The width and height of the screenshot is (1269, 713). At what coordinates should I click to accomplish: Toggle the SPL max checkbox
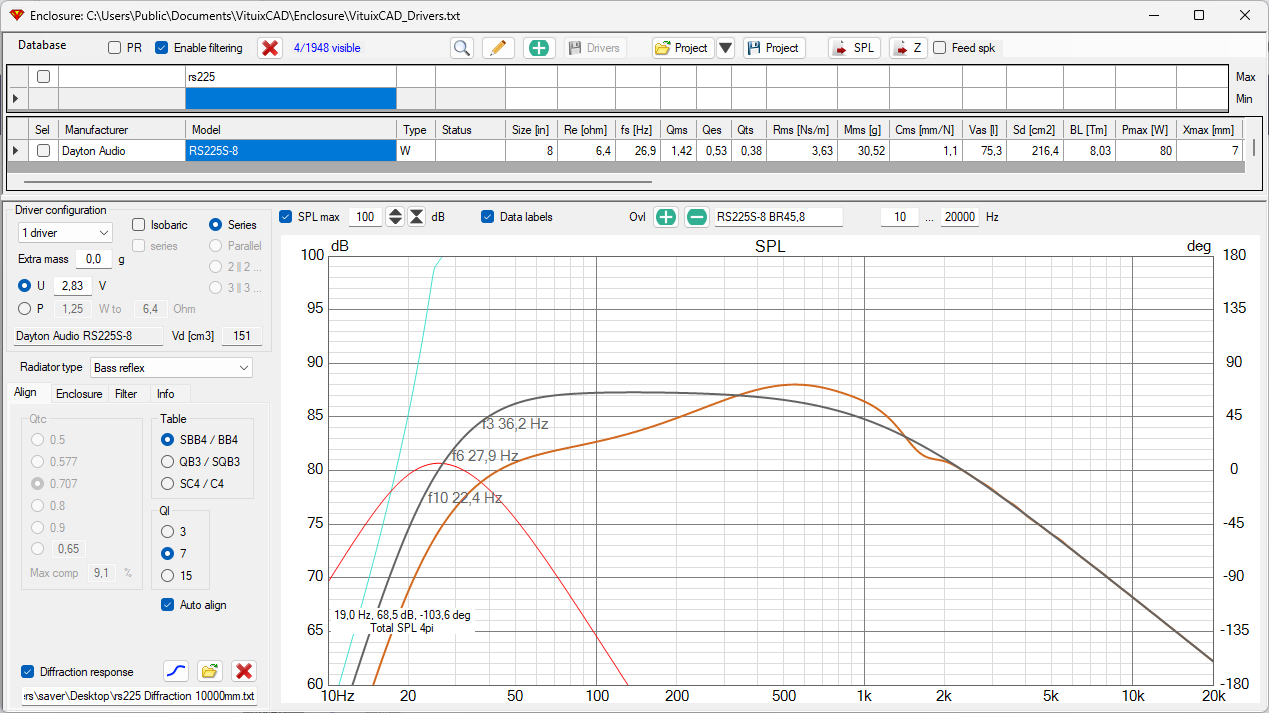[286, 217]
